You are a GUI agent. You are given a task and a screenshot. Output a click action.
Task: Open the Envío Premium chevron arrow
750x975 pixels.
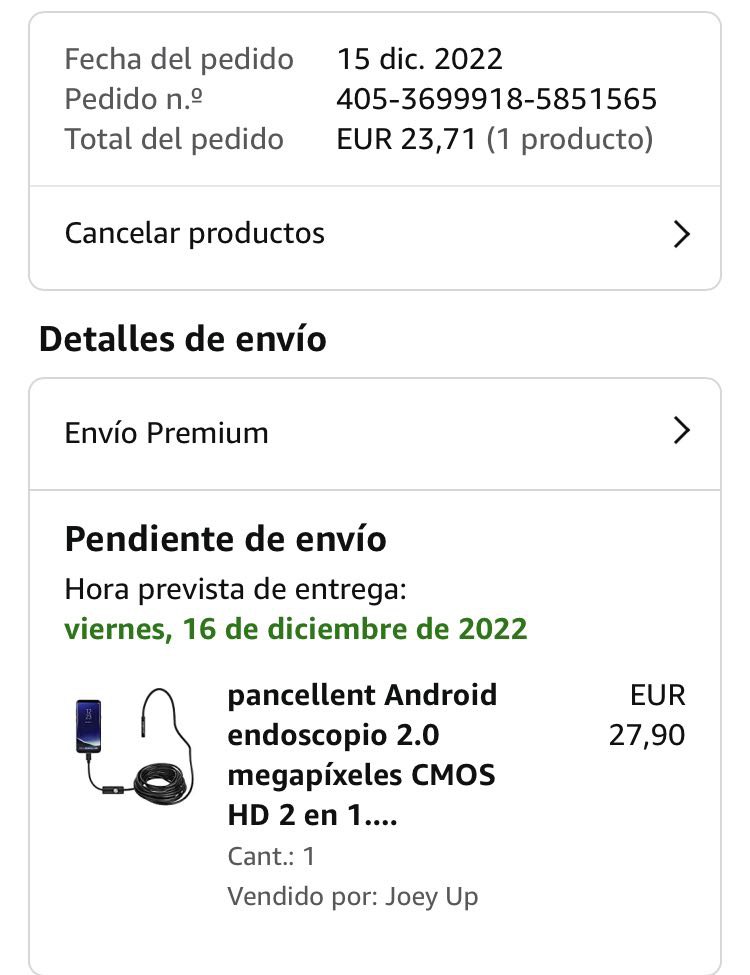pyautogui.click(x=681, y=431)
